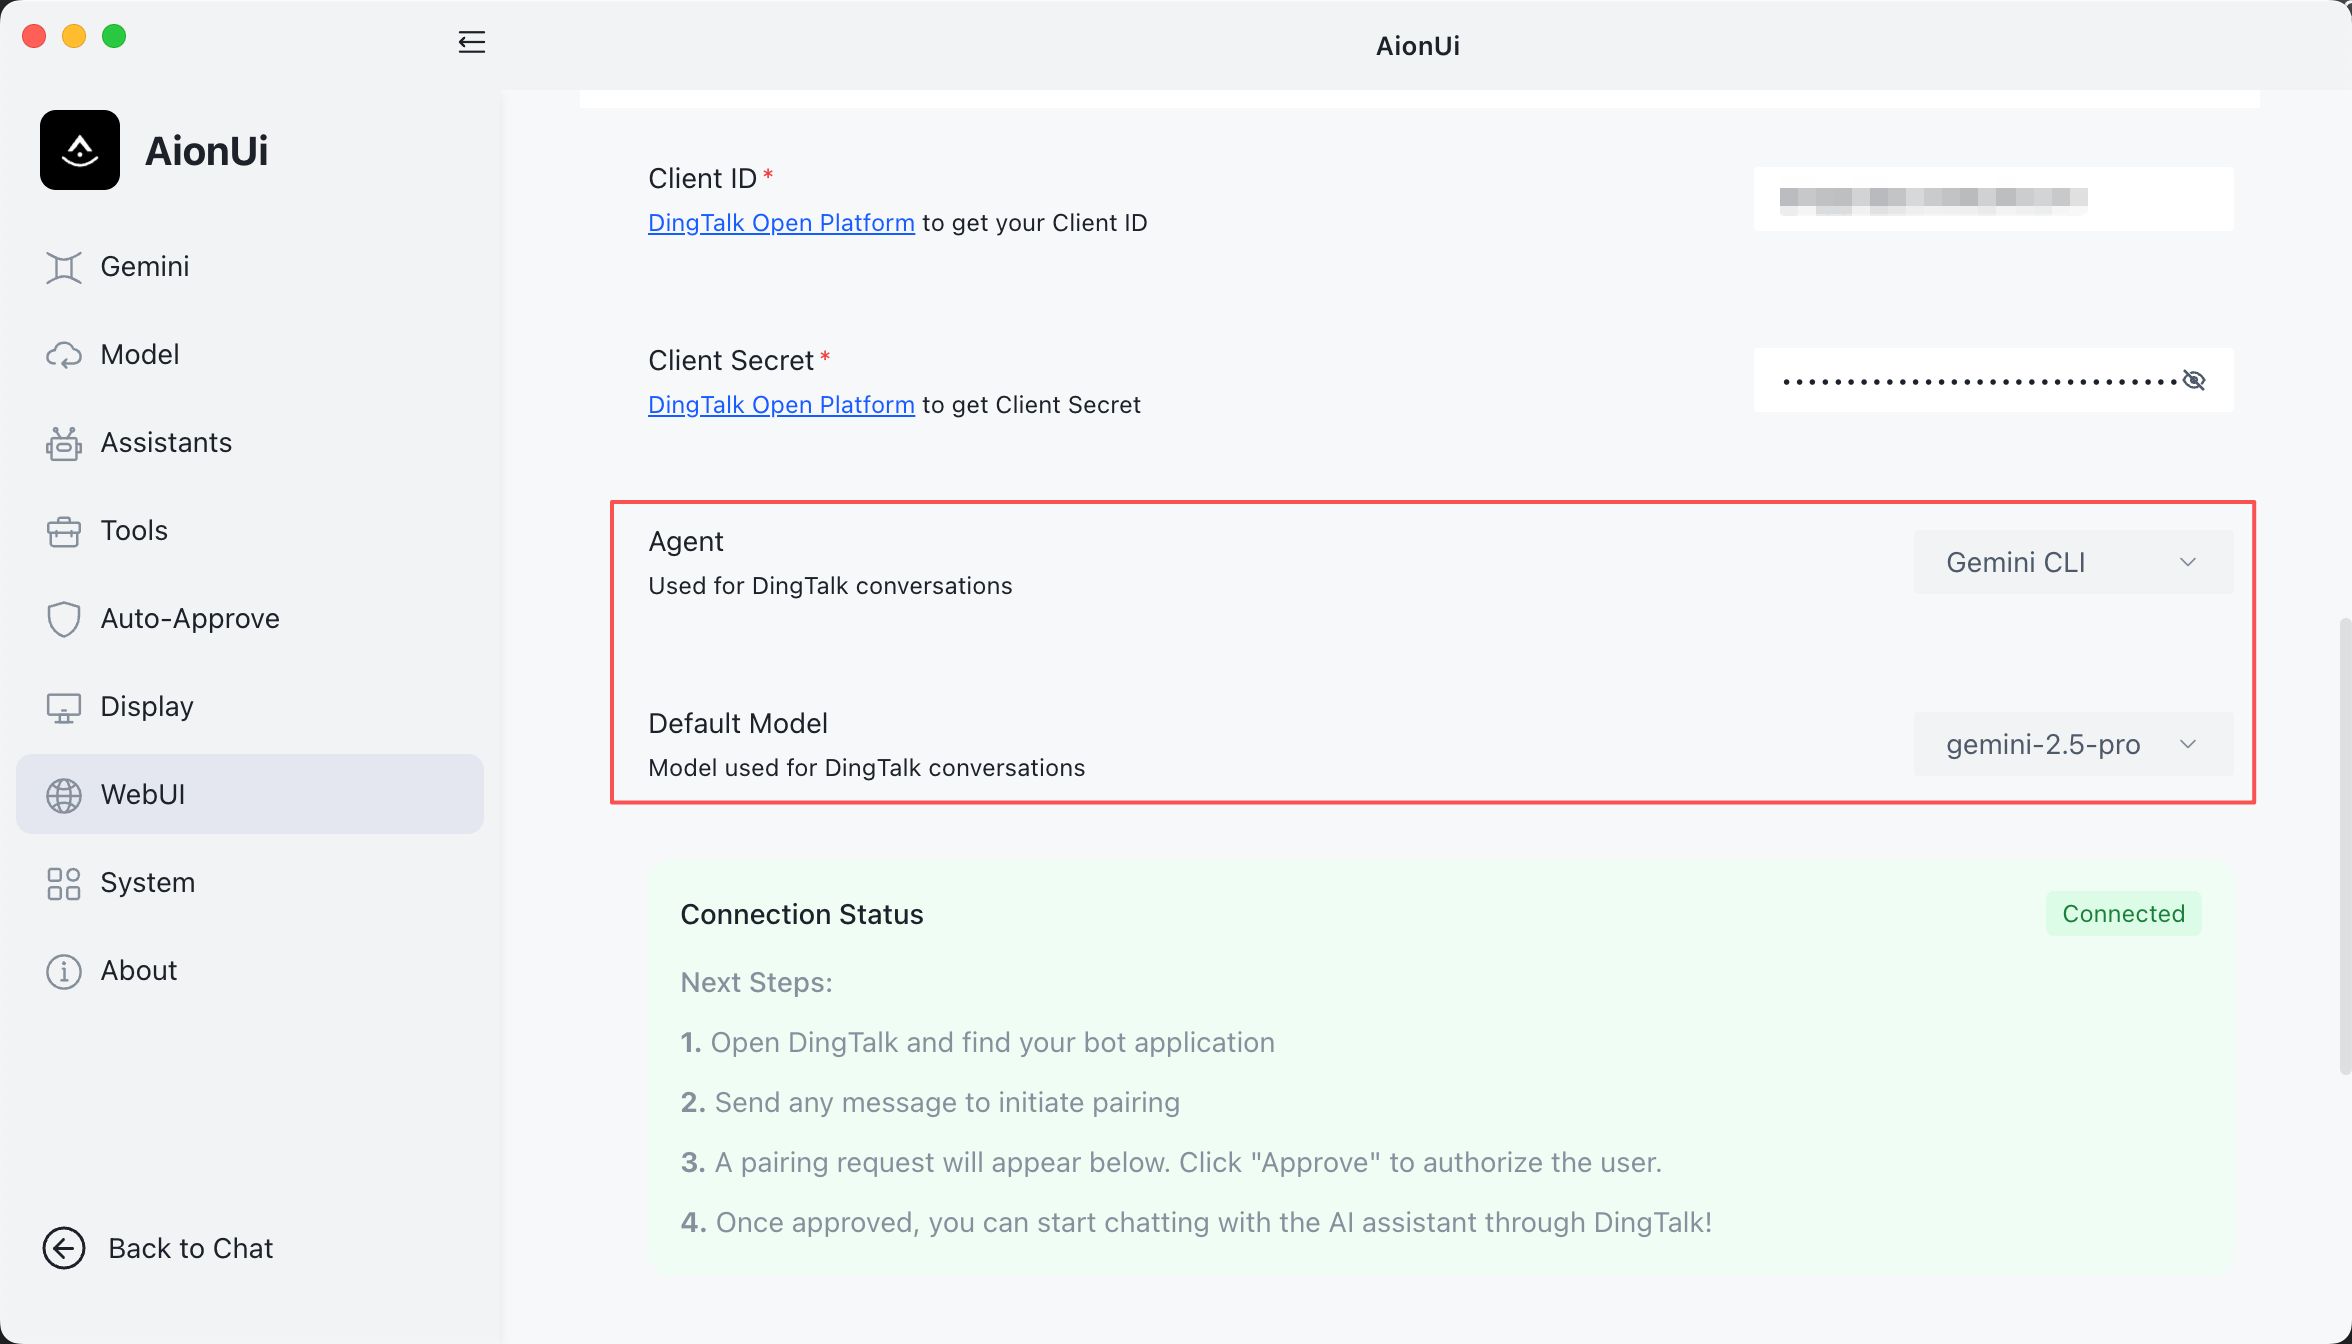Click the Model cloud icon

tap(64, 355)
